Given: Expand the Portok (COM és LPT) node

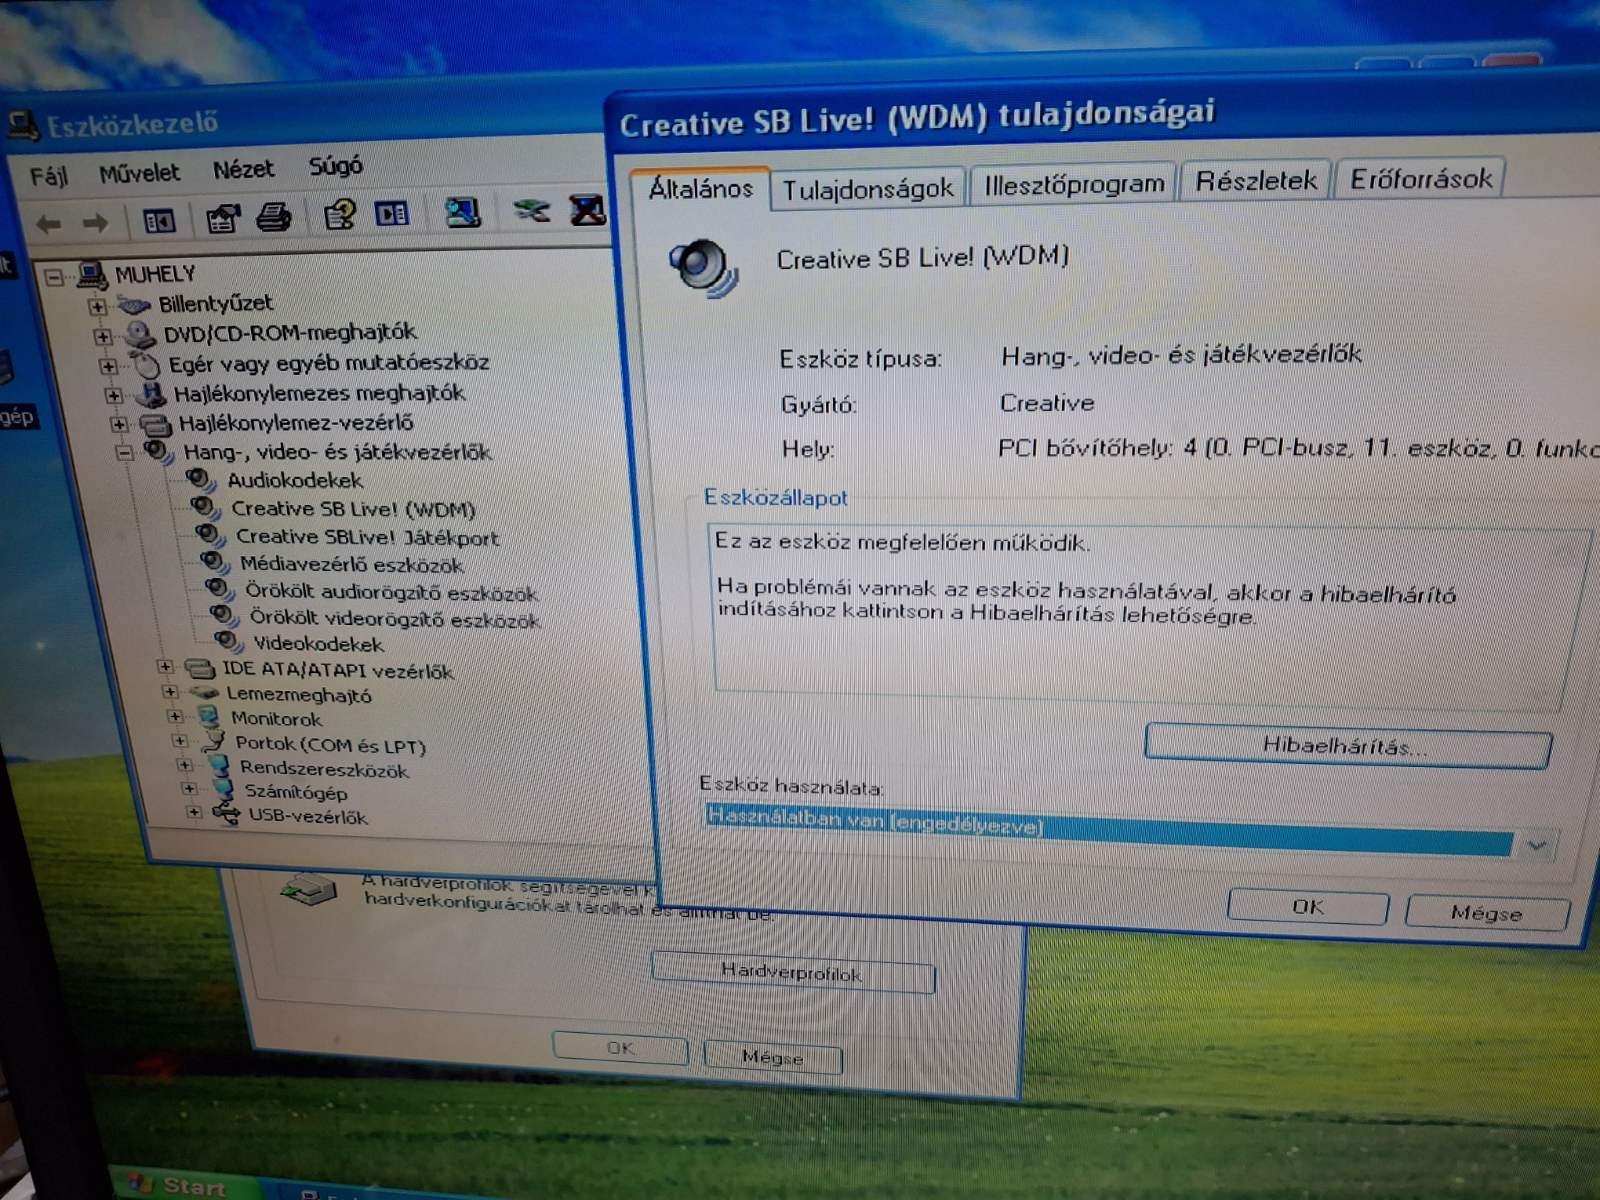Looking at the screenshot, I should (179, 741).
